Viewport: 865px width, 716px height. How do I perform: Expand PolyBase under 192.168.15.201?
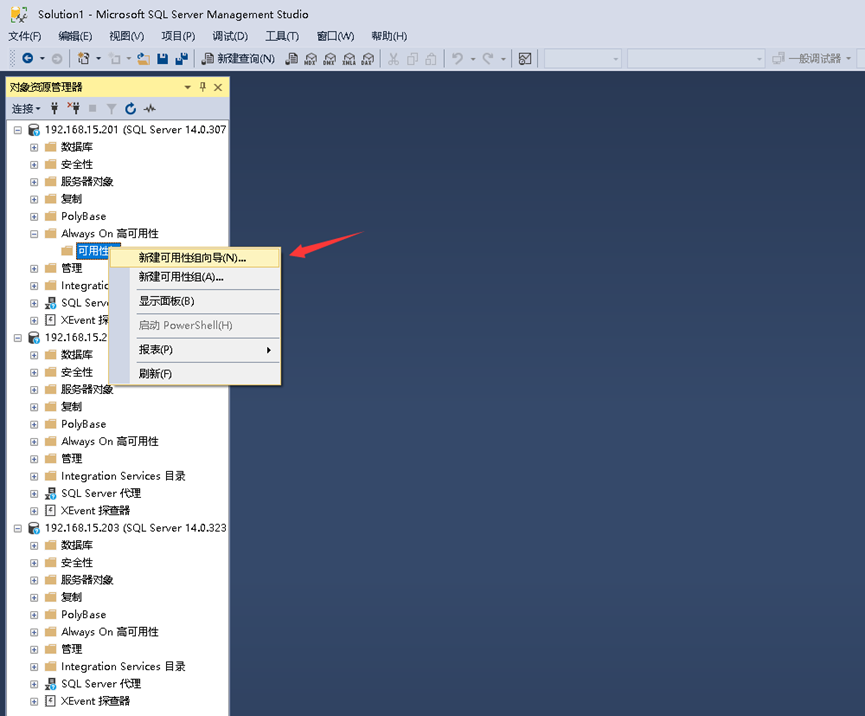tap(34, 216)
